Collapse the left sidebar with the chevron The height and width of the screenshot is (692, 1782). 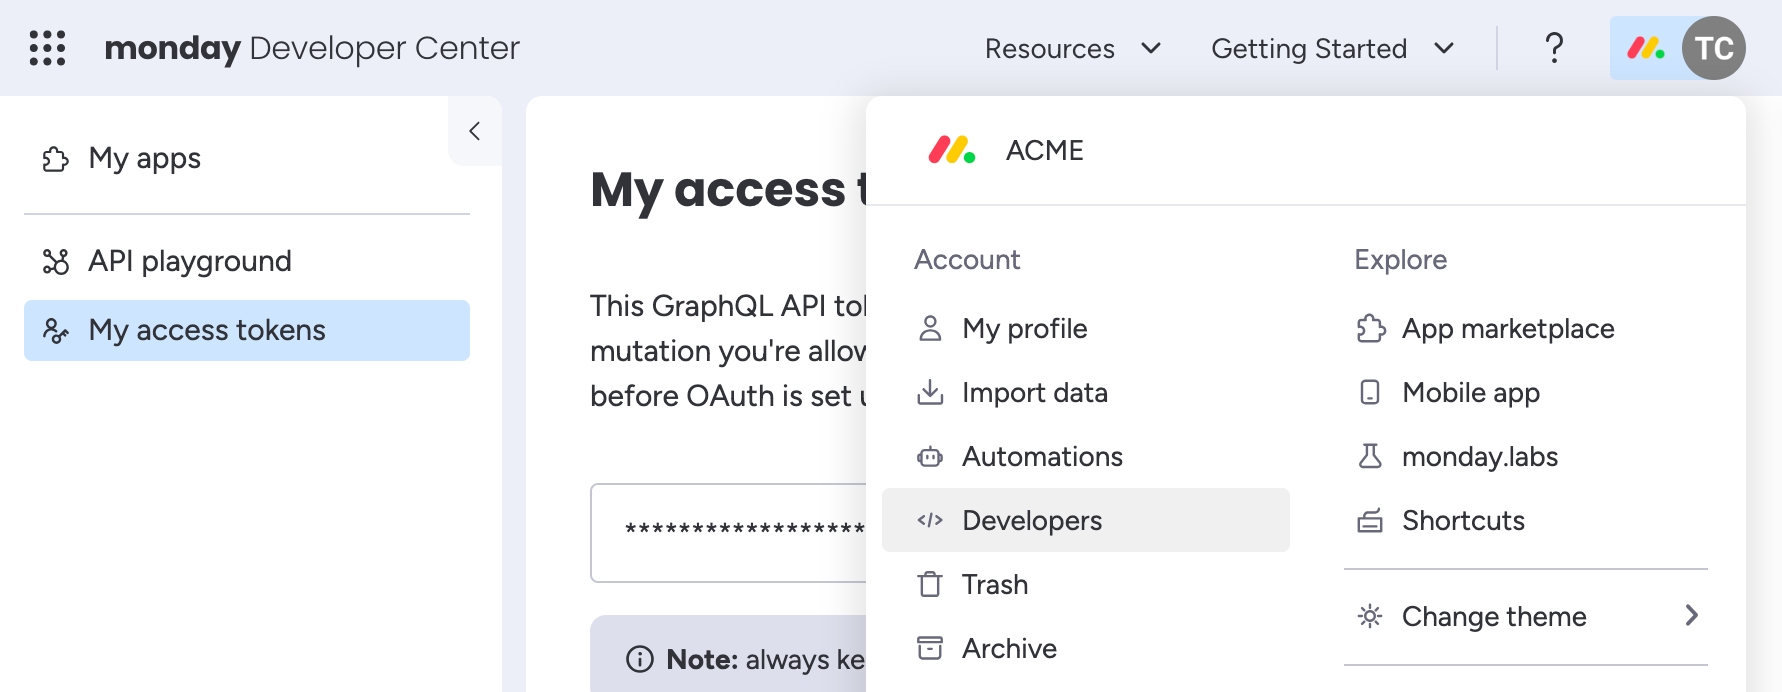(475, 131)
